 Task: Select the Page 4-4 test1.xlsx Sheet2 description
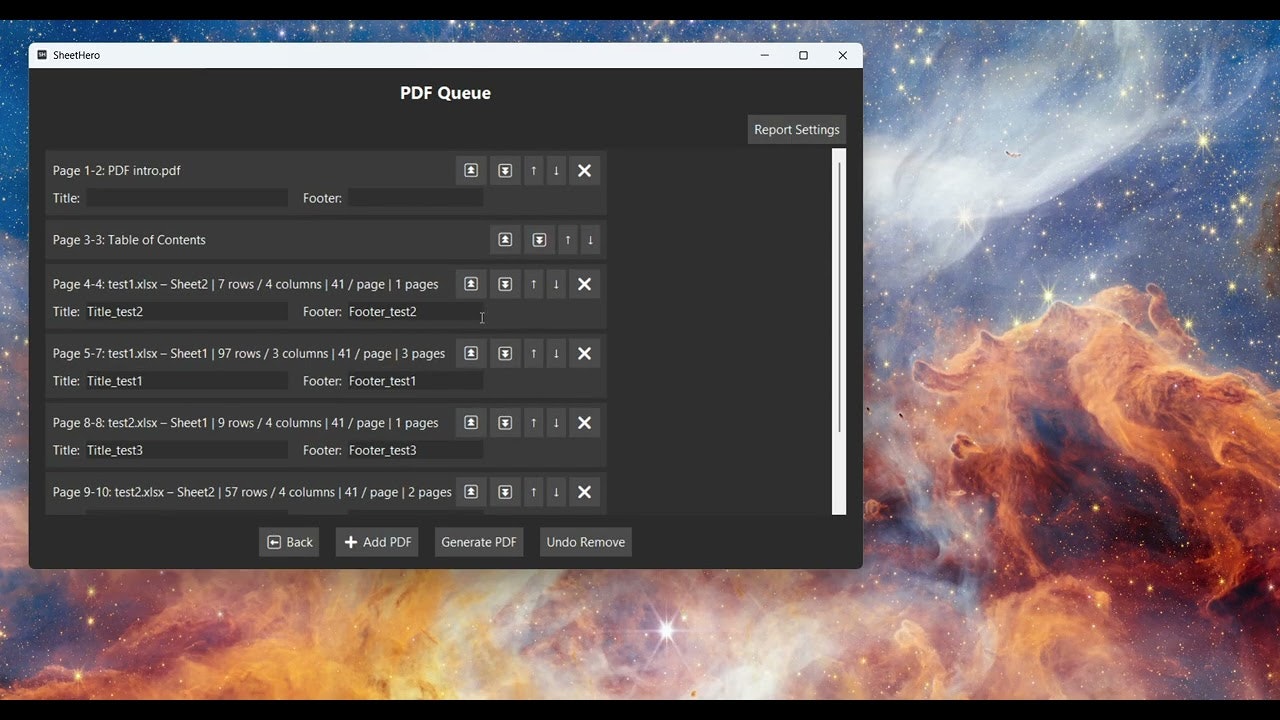click(x=246, y=284)
